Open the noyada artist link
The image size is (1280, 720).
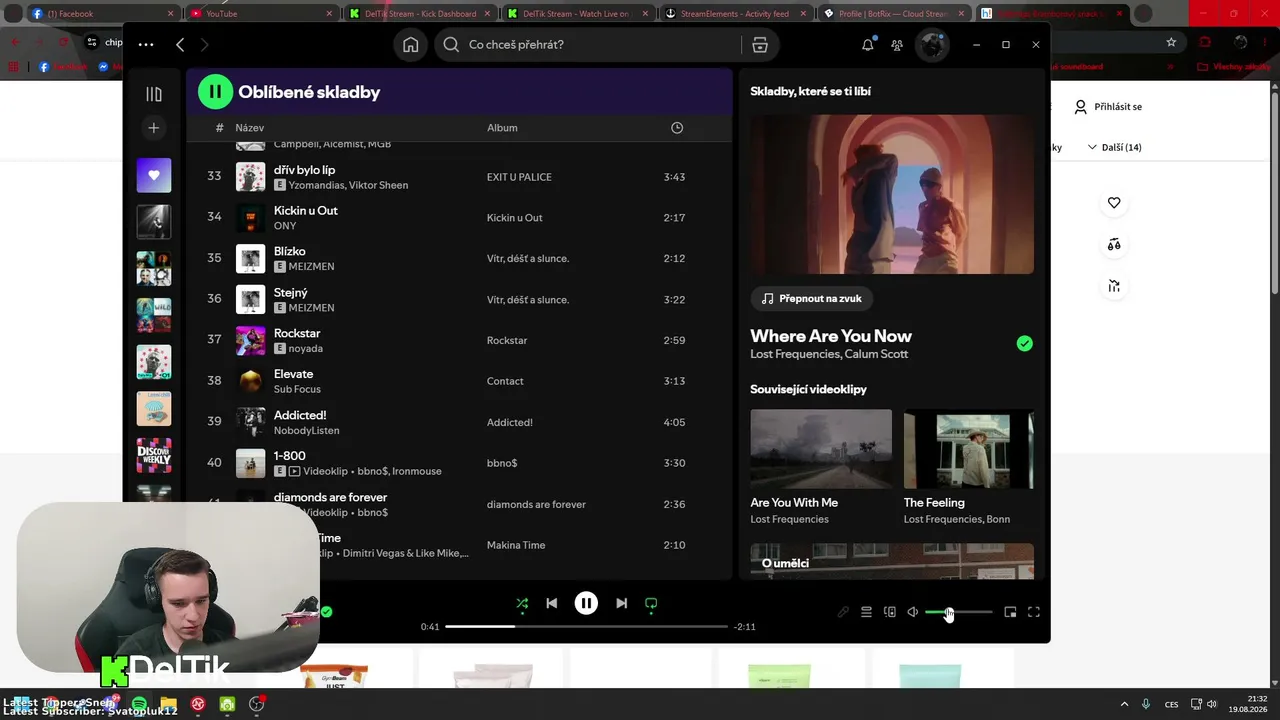pos(306,349)
